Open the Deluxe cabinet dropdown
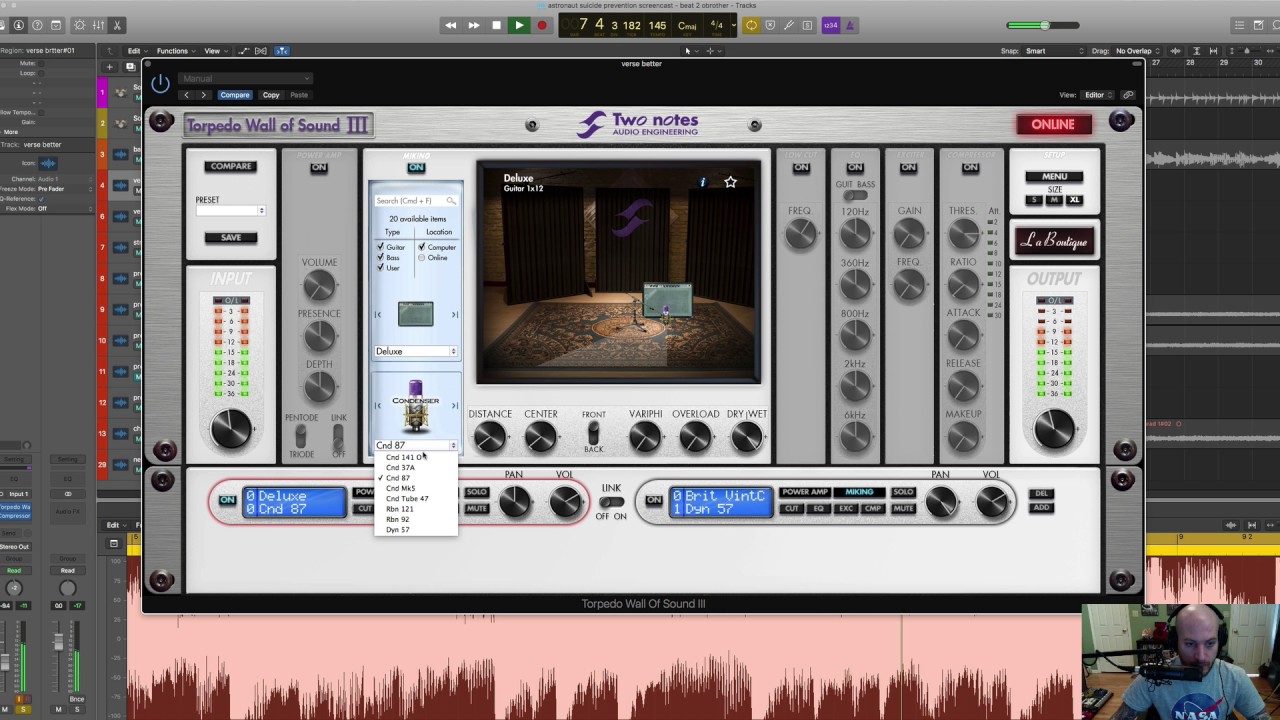This screenshot has height=720, width=1280. click(x=416, y=351)
